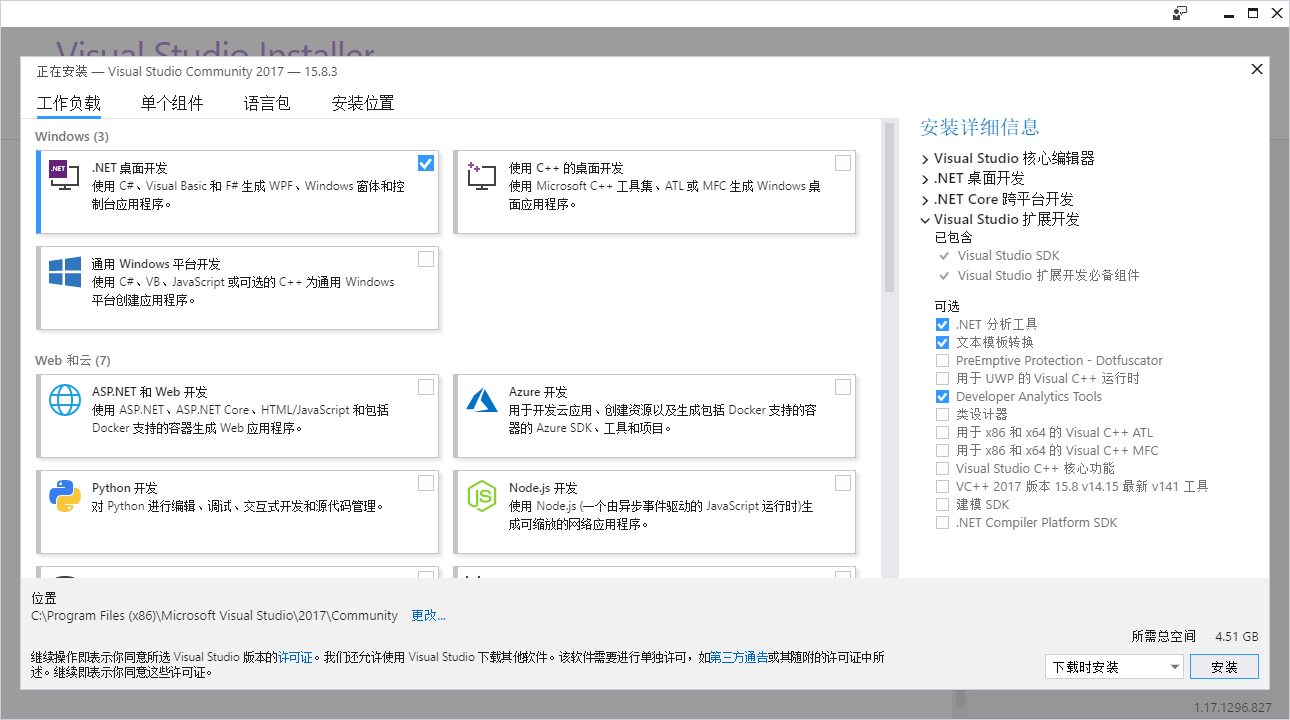Click the Visual Studio SDK included item
The image size is (1290, 720).
[x=1008, y=256]
